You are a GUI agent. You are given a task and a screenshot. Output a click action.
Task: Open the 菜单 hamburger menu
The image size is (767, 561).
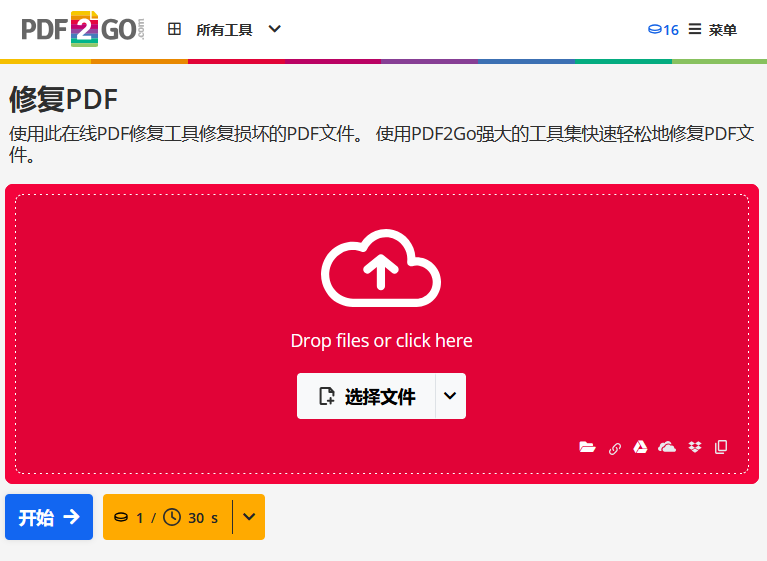pyautogui.click(x=713, y=30)
